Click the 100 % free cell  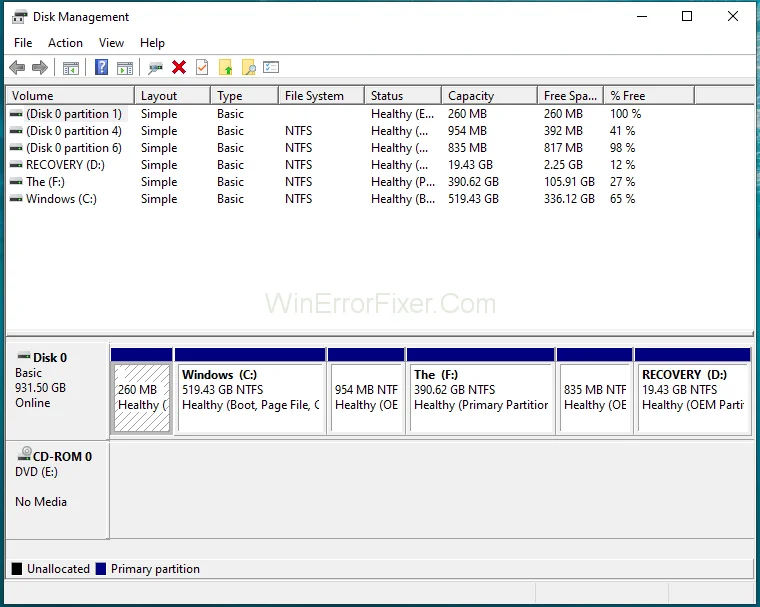625,114
